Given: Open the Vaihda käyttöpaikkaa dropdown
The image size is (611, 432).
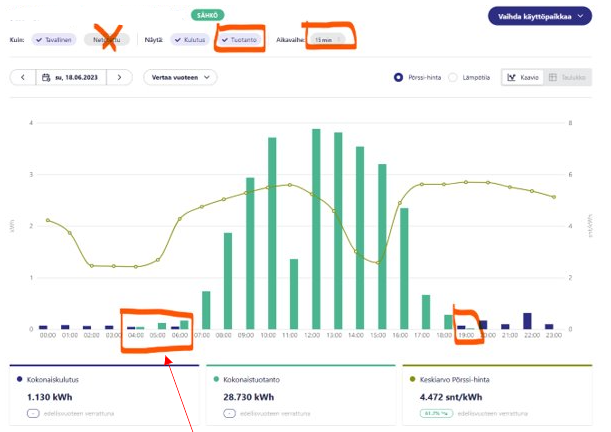Looking at the screenshot, I should (540, 16).
